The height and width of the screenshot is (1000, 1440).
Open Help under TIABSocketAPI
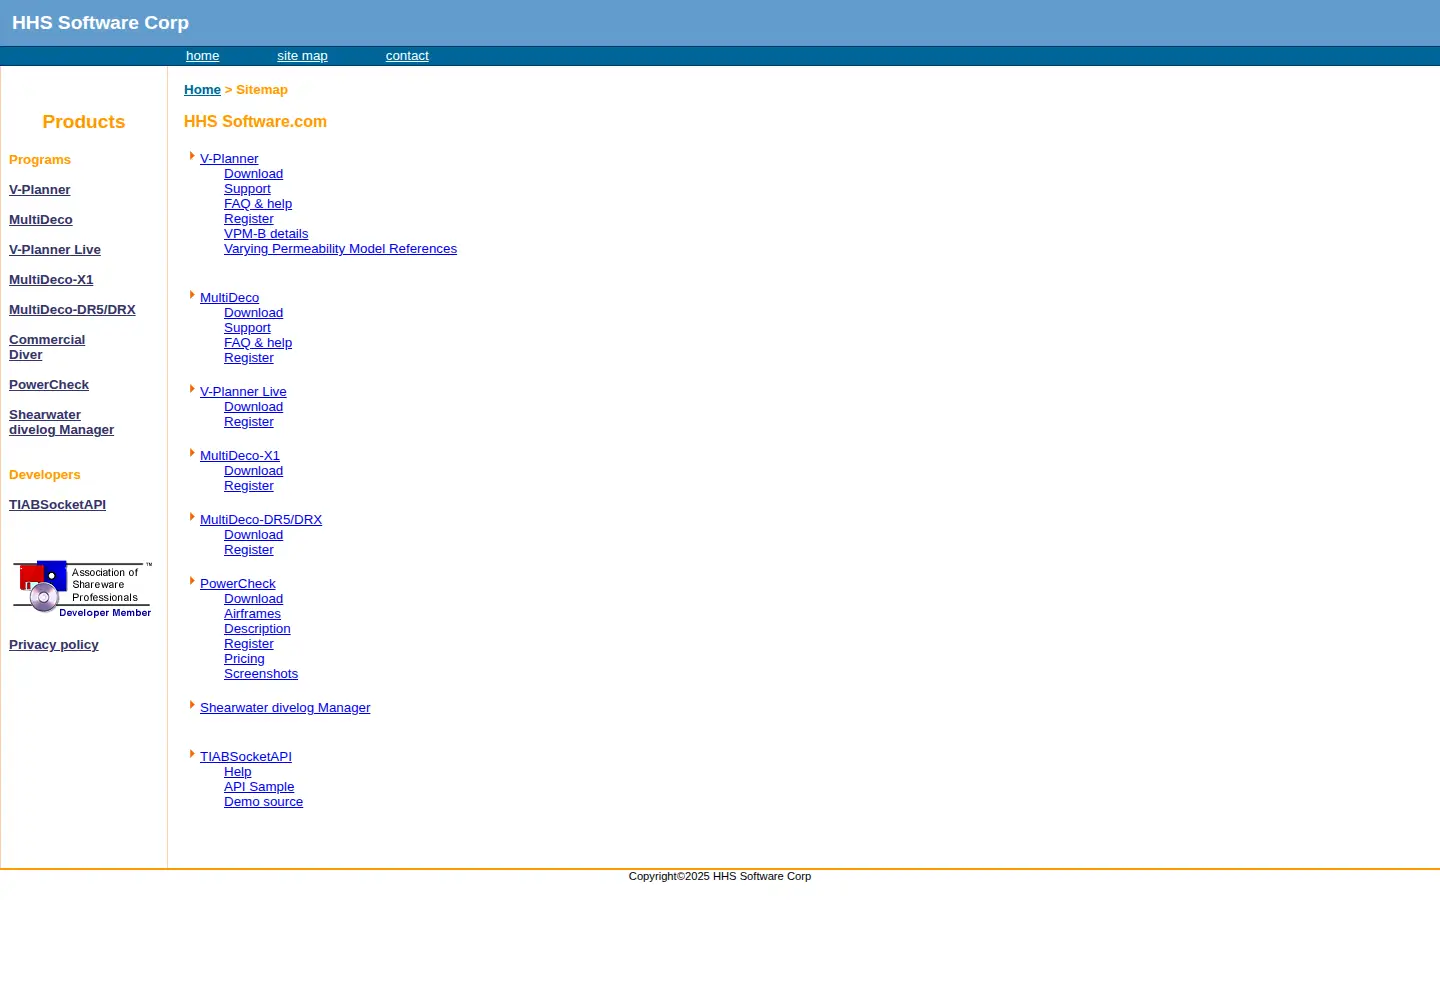[237, 772]
